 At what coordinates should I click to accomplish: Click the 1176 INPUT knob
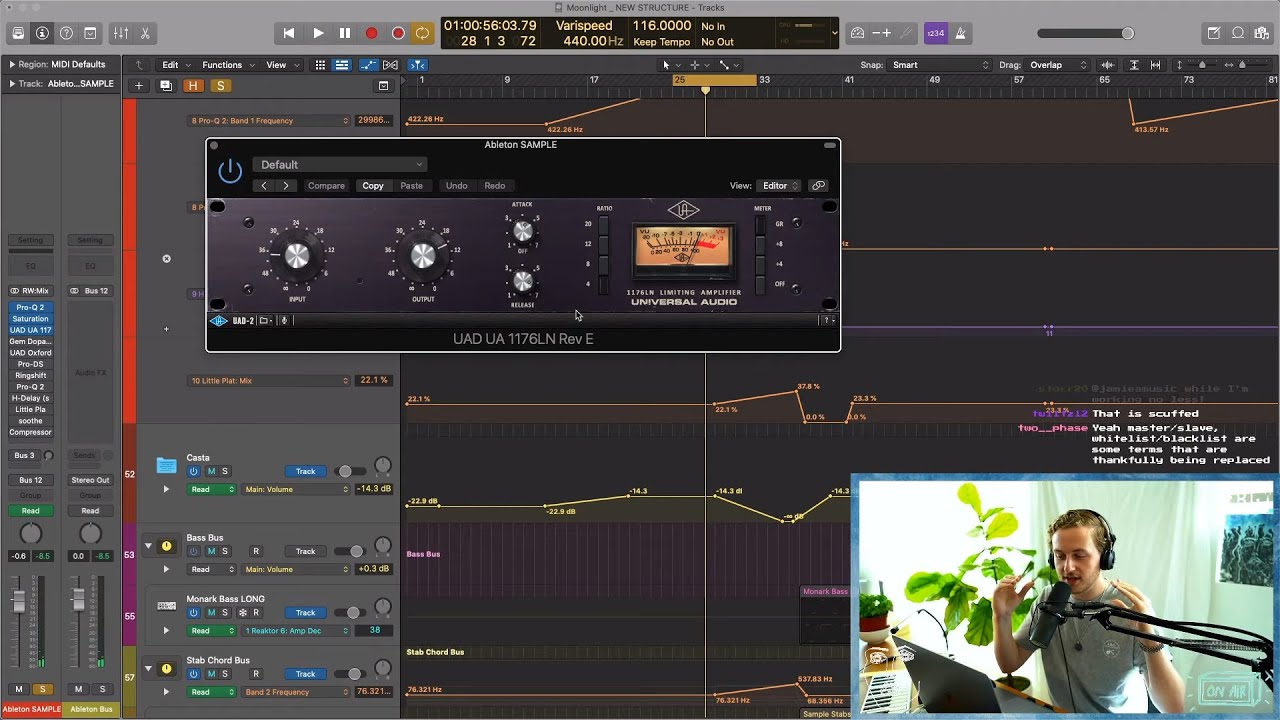[297, 256]
